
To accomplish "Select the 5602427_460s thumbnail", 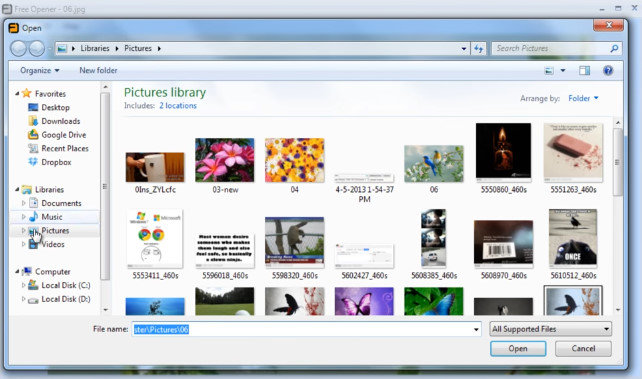I will (x=364, y=255).
